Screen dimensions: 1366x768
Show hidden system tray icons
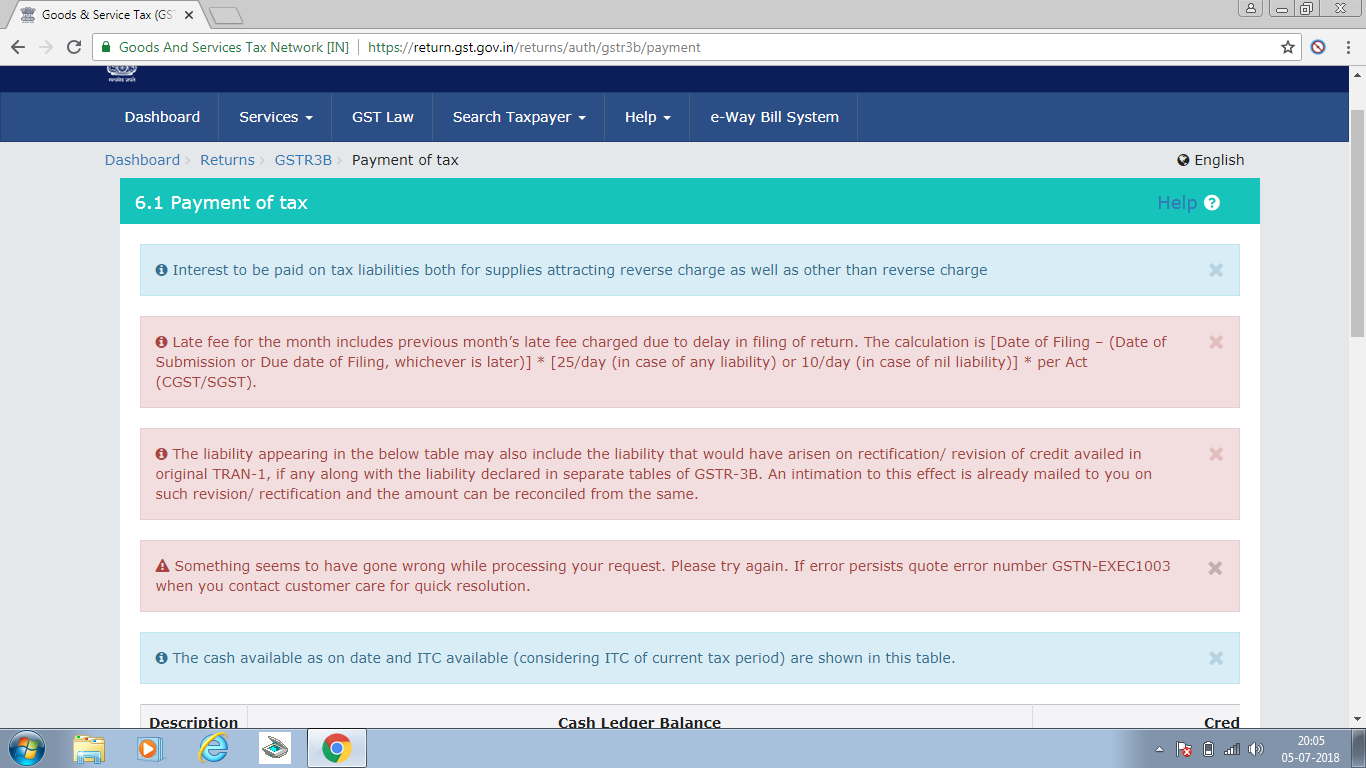pos(1159,749)
